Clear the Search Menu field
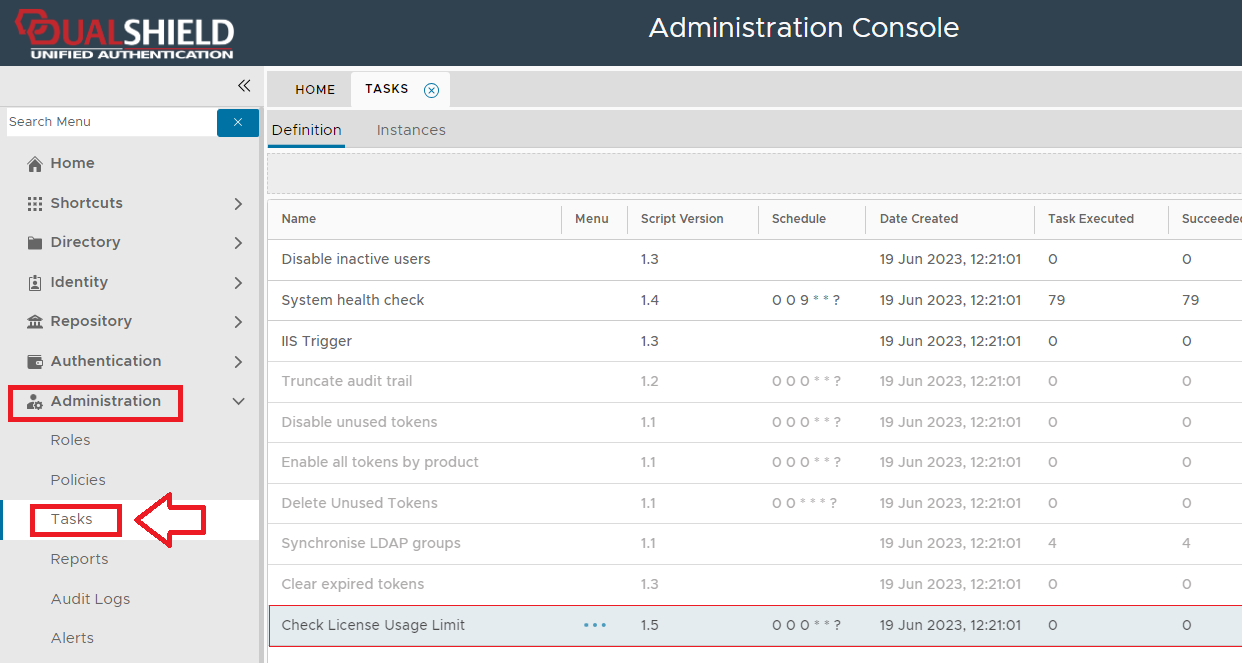The width and height of the screenshot is (1242, 663). coord(238,122)
